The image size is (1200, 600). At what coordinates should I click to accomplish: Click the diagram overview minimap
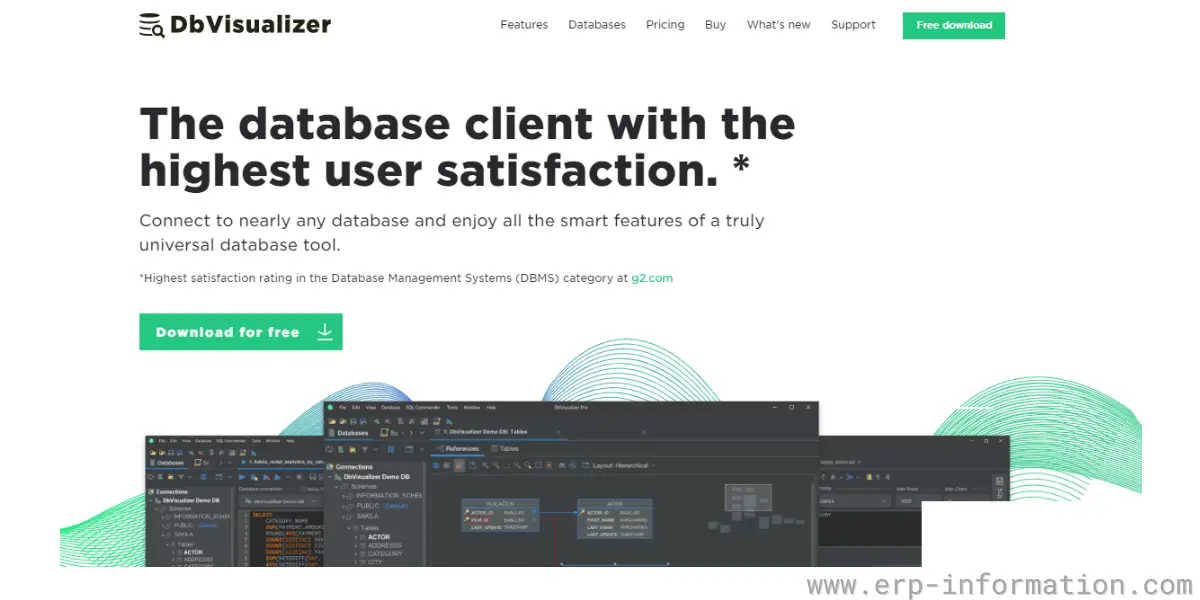pyautogui.click(x=750, y=497)
